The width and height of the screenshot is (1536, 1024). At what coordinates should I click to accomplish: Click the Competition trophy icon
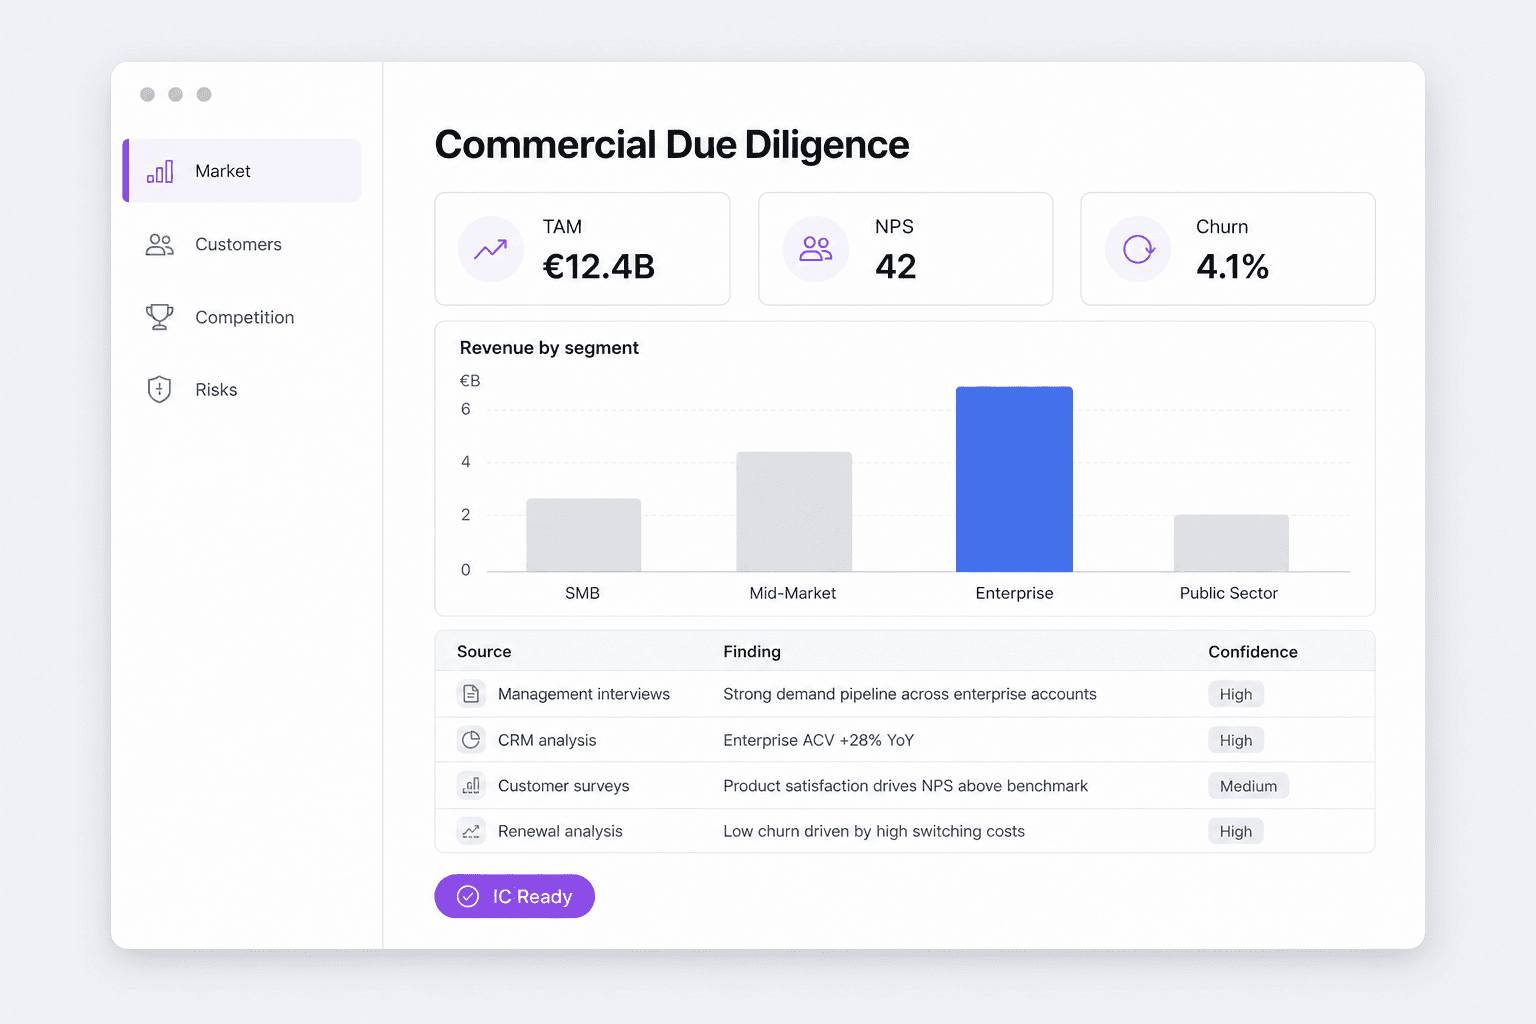pyautogui.click(x=160, y=317)
